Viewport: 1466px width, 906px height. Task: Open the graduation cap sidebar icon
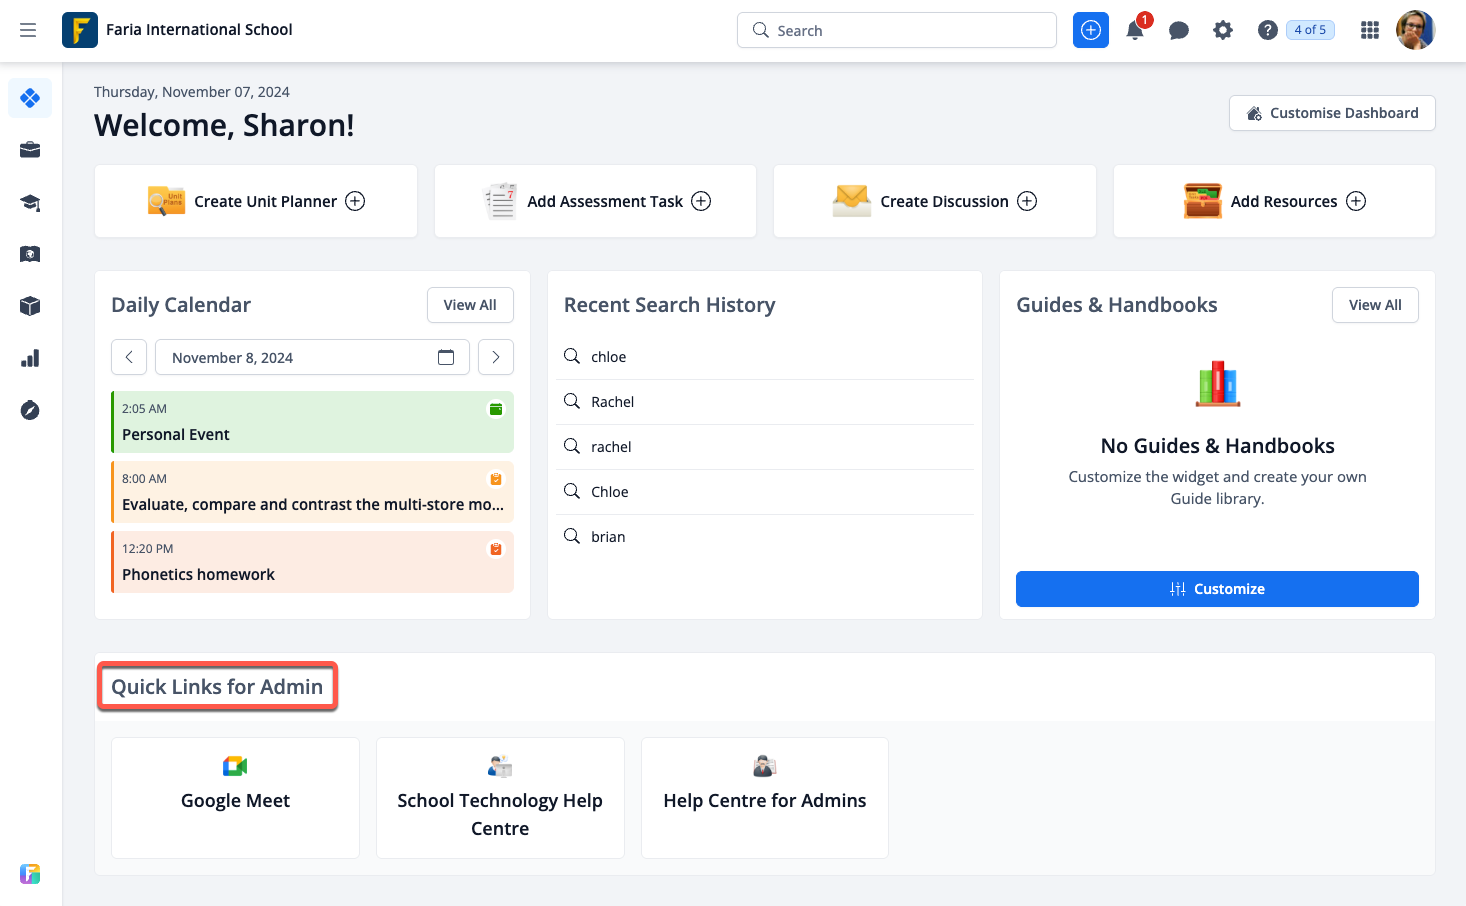point(30,203)
